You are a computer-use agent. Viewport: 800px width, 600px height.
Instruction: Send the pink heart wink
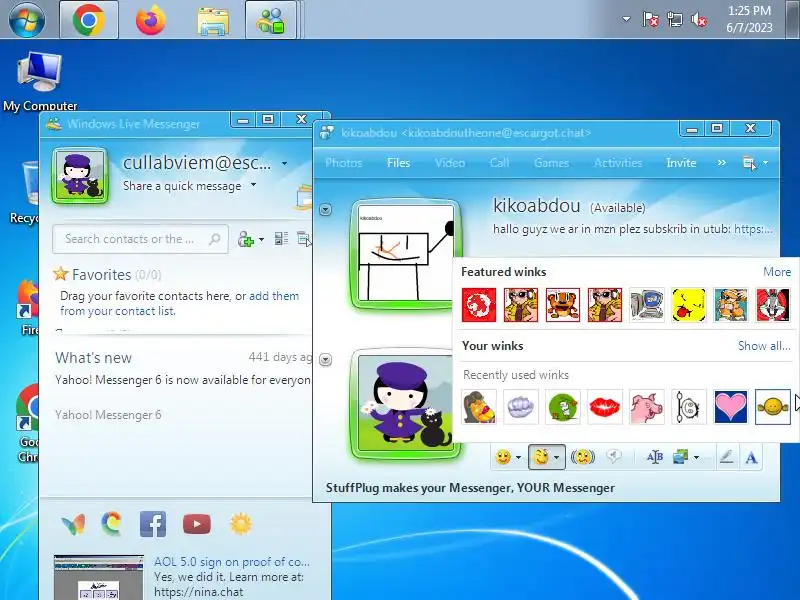(x=731, y=407)
